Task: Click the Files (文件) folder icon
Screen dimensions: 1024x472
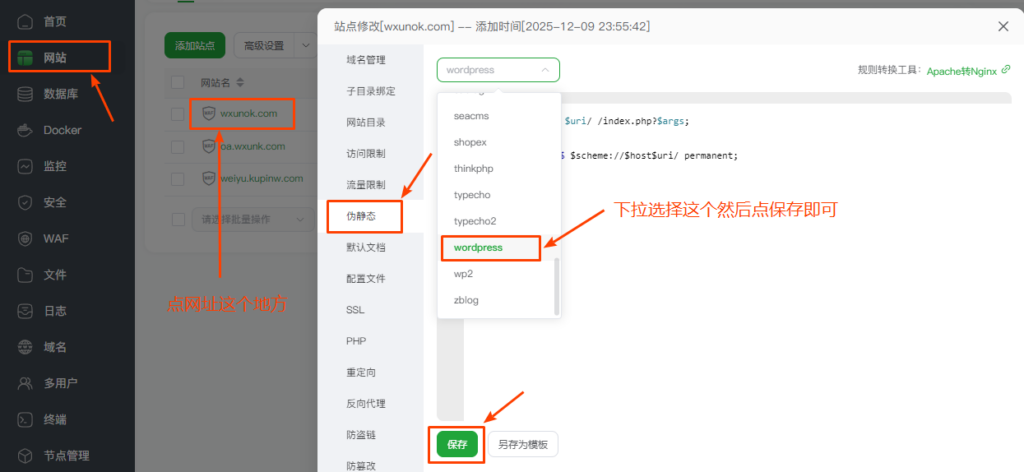Action: coord(25,275)
